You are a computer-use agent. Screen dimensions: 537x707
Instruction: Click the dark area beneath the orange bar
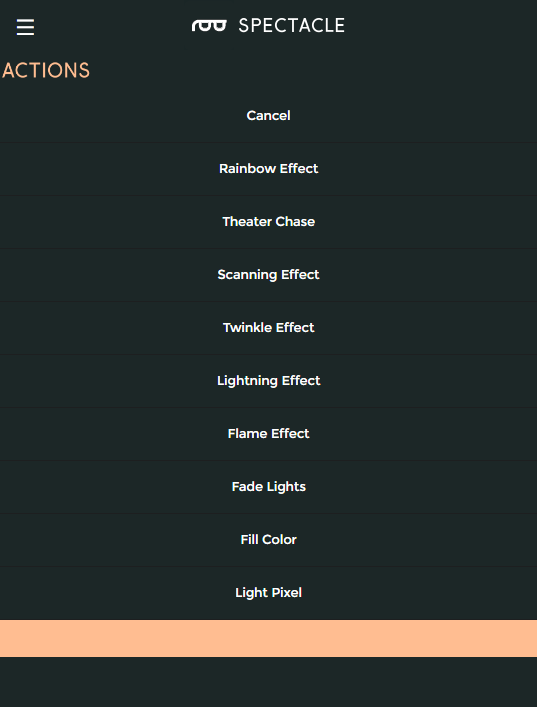coord(268,682)
